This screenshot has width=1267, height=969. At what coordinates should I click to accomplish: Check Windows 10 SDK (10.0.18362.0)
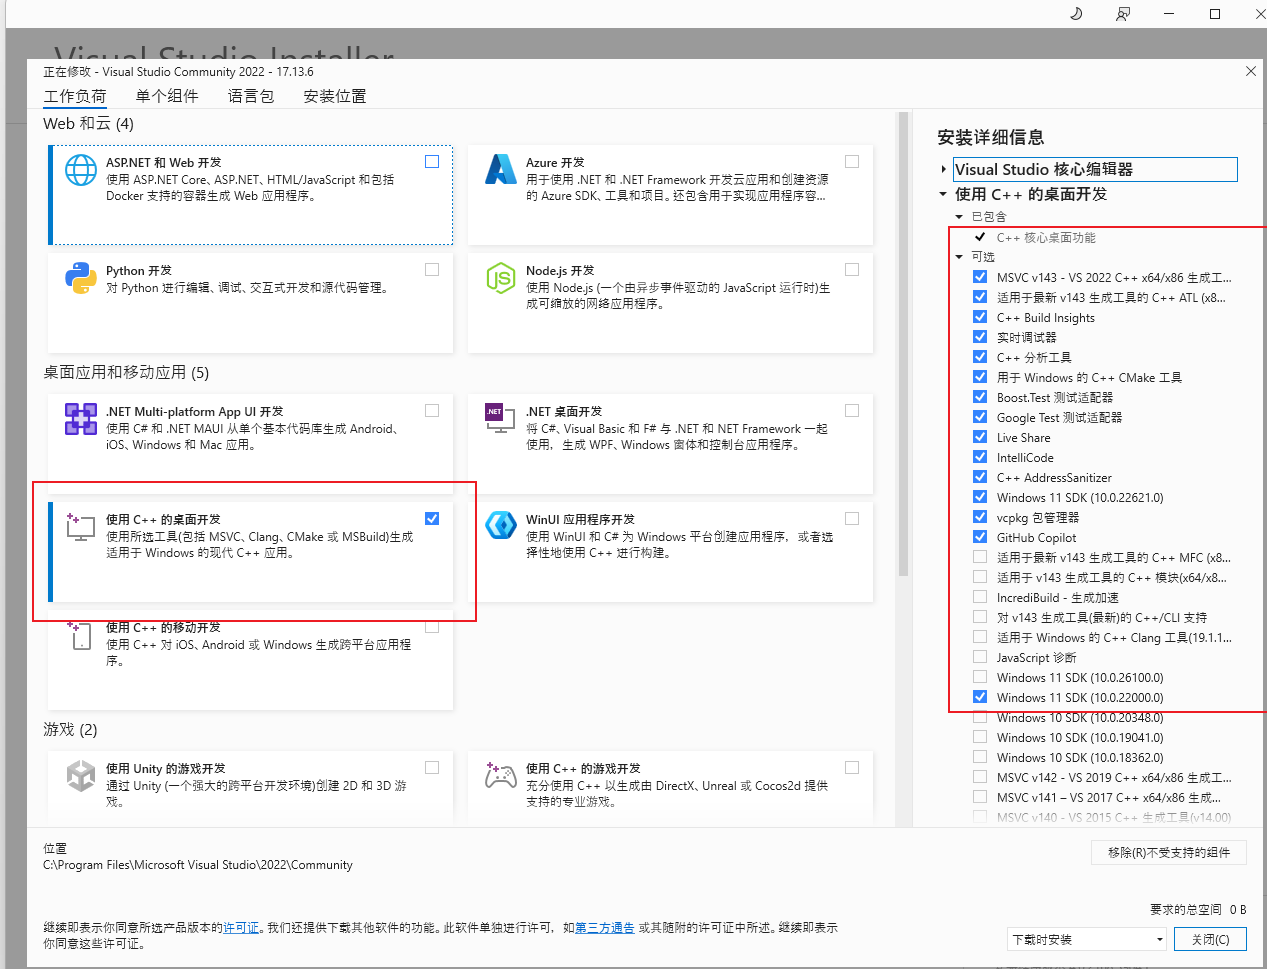tap(980, 757)
